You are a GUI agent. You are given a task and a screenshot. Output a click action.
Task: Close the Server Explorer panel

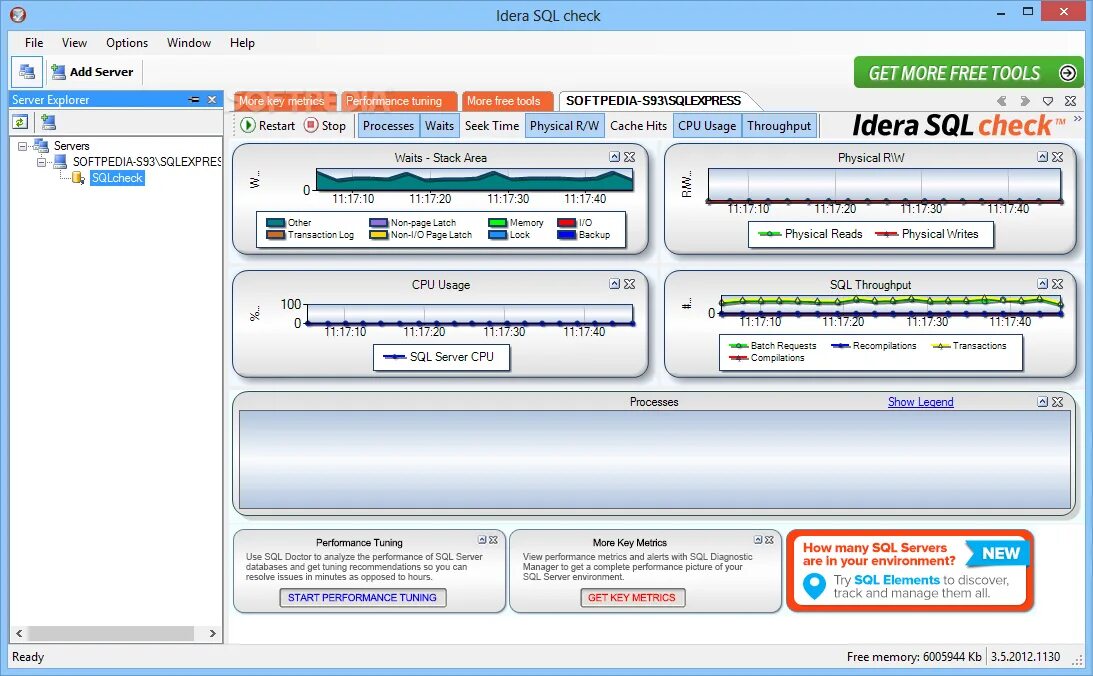click(212, 100)
